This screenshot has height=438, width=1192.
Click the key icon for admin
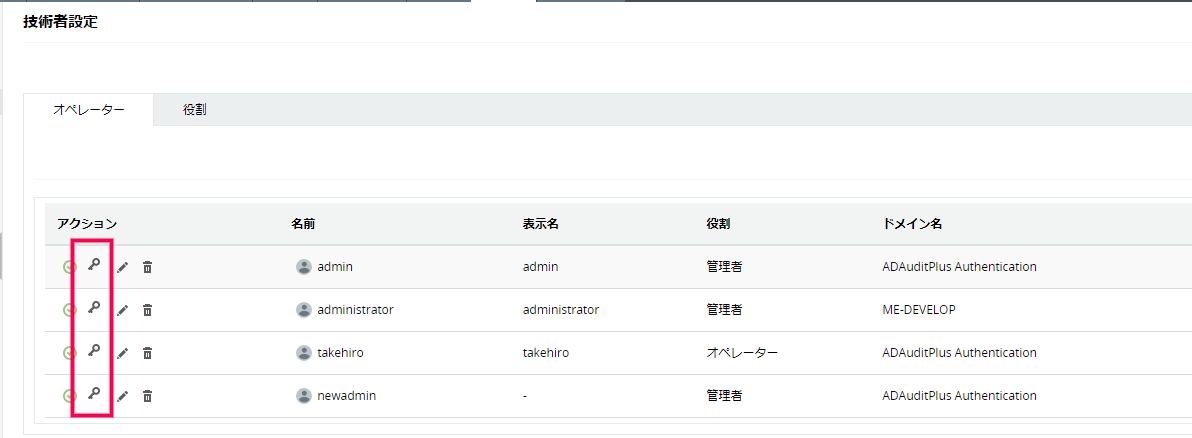coord(95,266)
